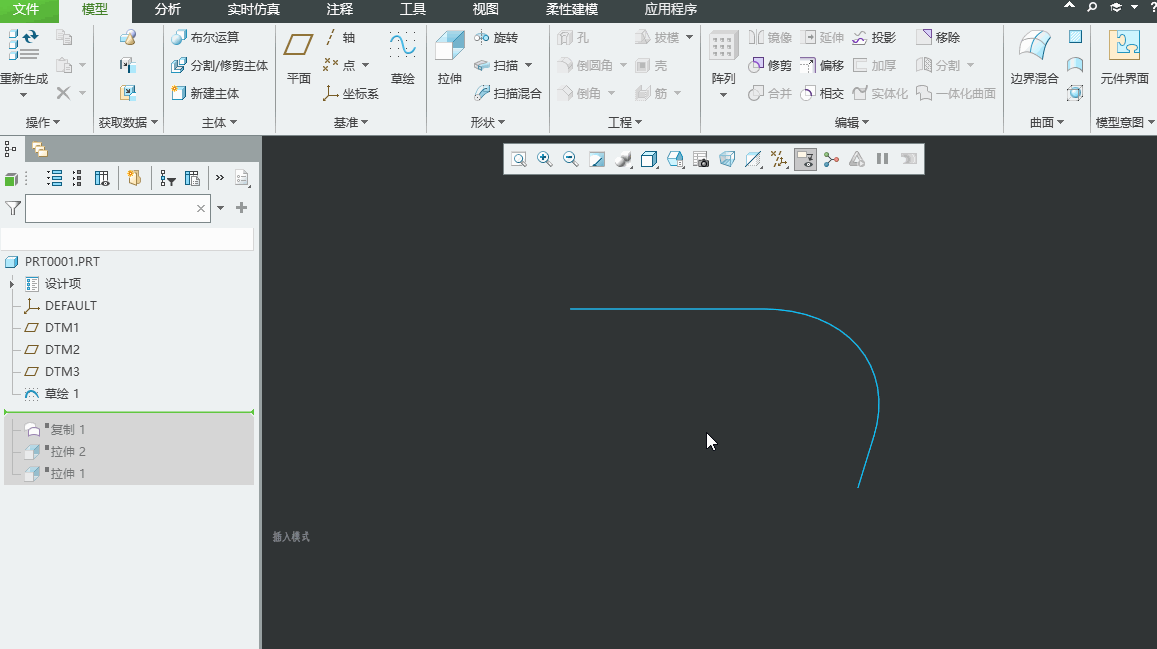Expand the 基准 (Datum) group dropdown
Screen dimensions: 1157x649
(350, 122)
